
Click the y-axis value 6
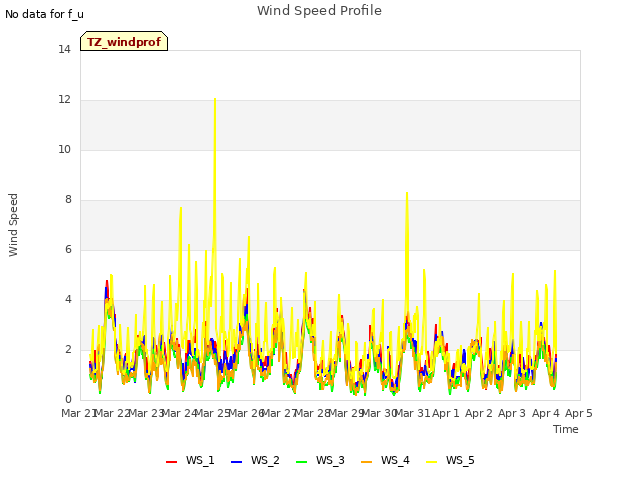tap(68, 250)
